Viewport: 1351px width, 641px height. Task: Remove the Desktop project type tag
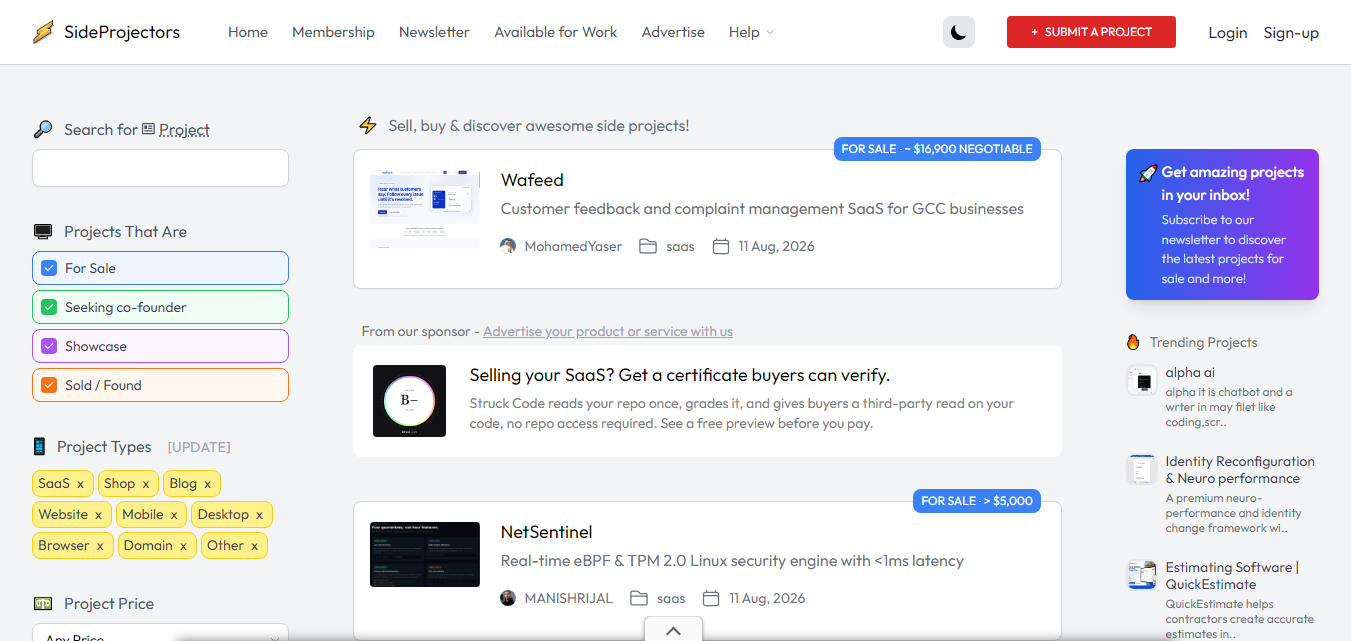tap(260, 515)
